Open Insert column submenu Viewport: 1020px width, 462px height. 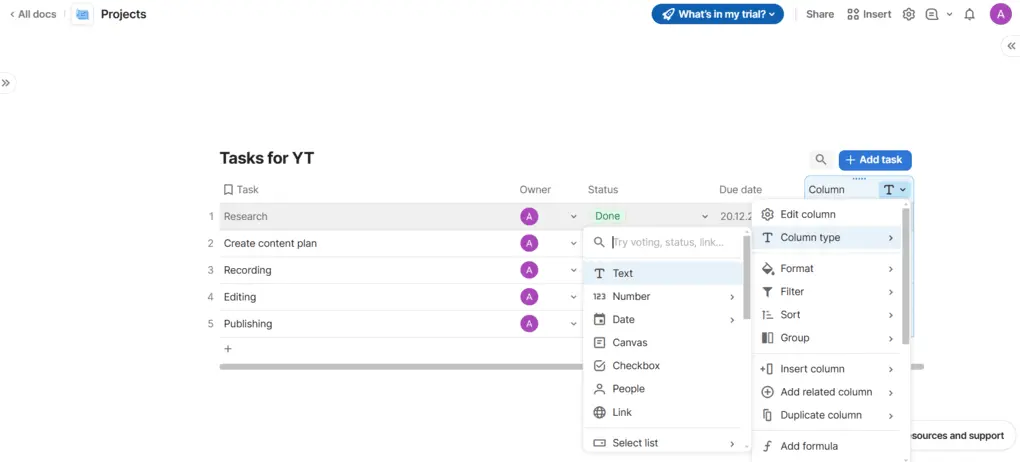click(x=827, y=369)
